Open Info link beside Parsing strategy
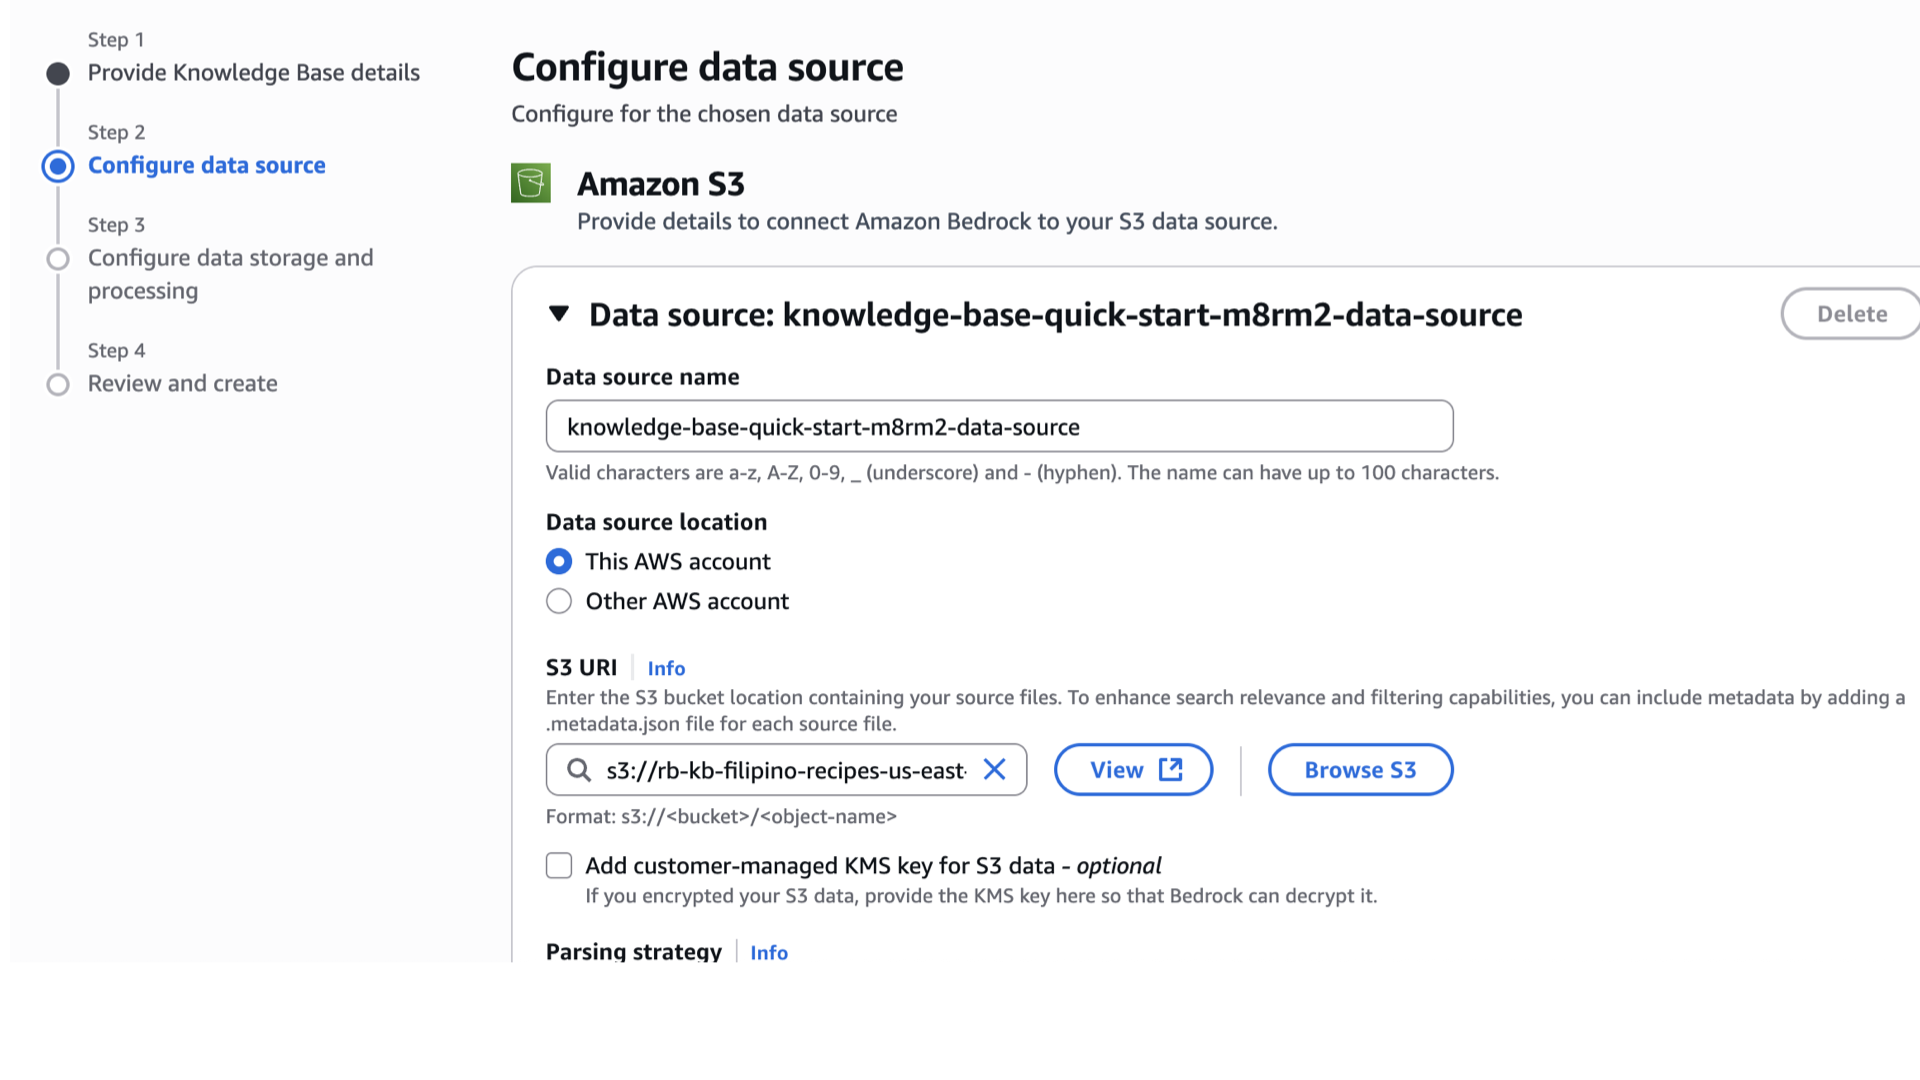1920x1080 pixels. pos(768,952)
